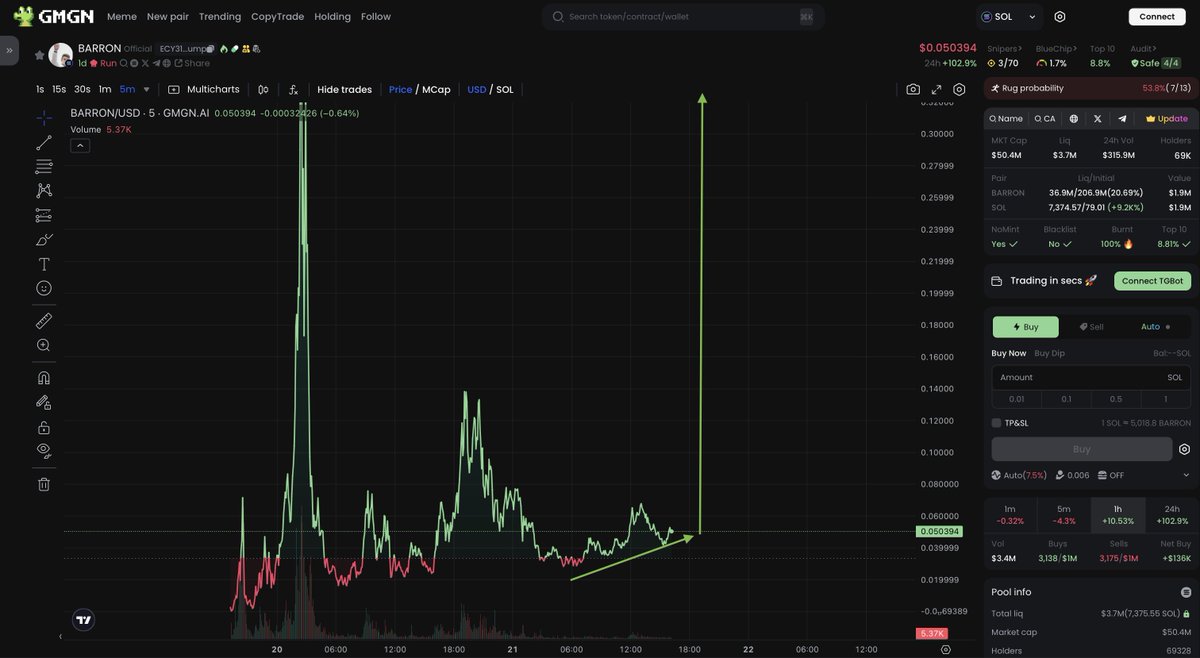Select the patterns drawing tool

pos(44,191)
